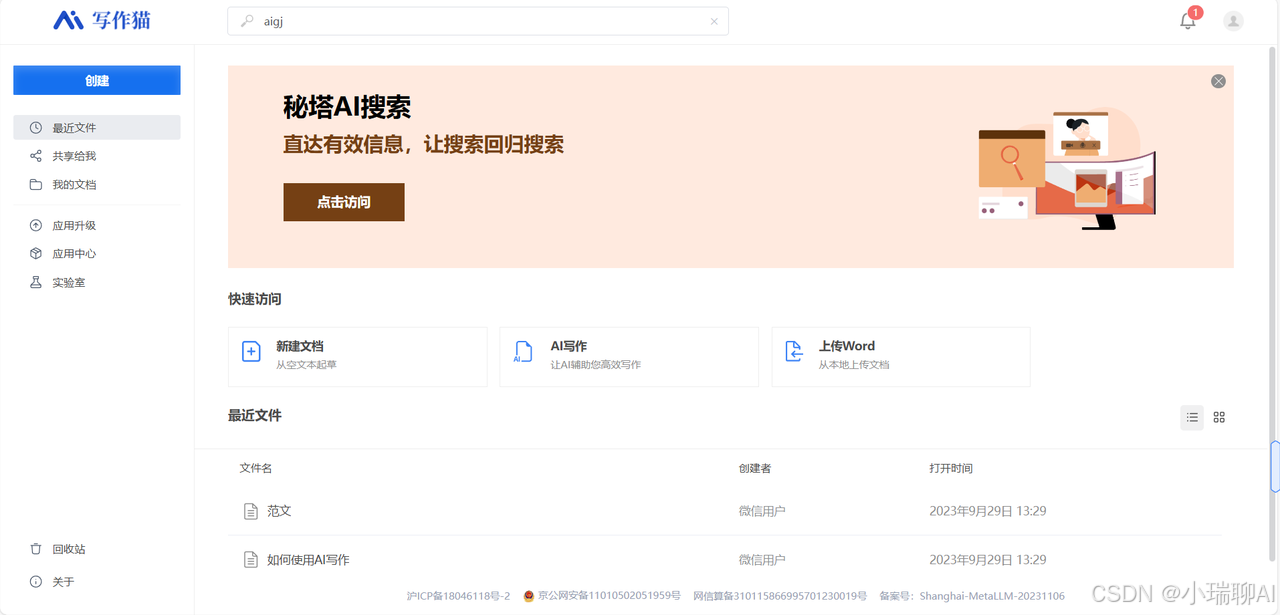Click the 点击访问 banner button
1280x615 pixels.
pos(344,202)
